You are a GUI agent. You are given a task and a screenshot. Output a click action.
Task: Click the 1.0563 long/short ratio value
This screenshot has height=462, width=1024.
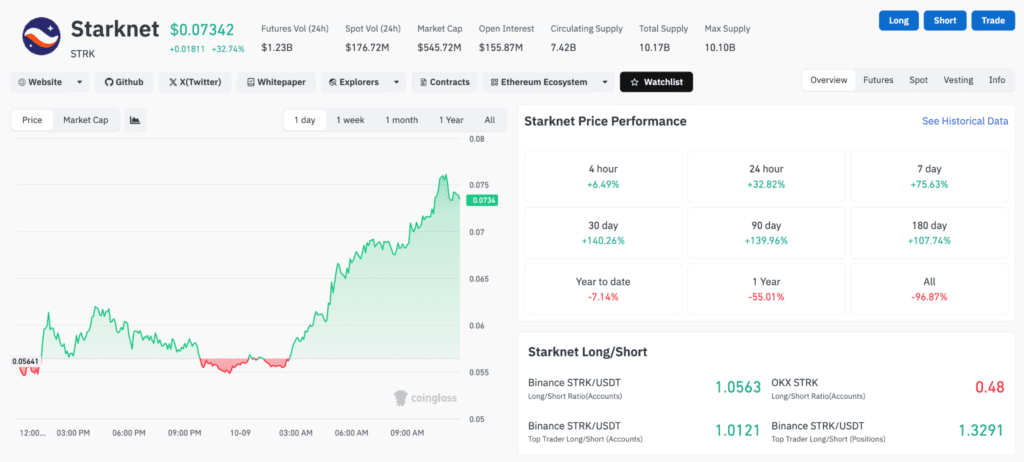(738, 388)
